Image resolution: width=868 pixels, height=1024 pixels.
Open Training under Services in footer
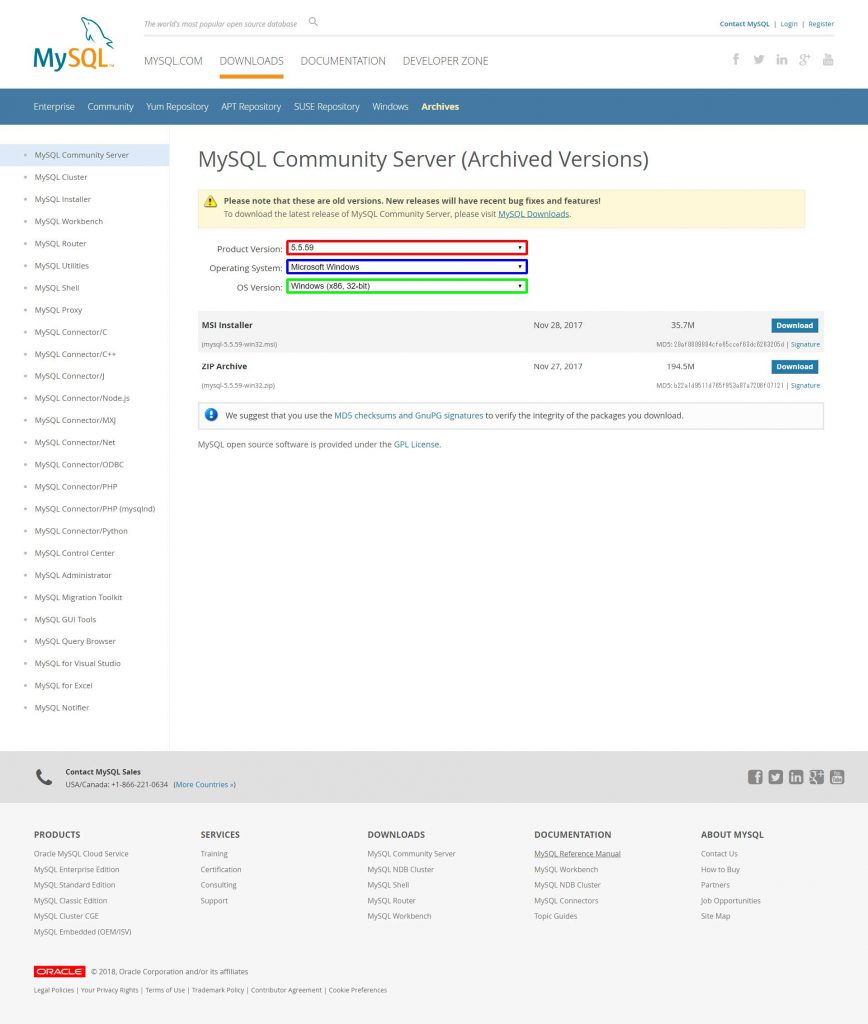tap(214, 854)
